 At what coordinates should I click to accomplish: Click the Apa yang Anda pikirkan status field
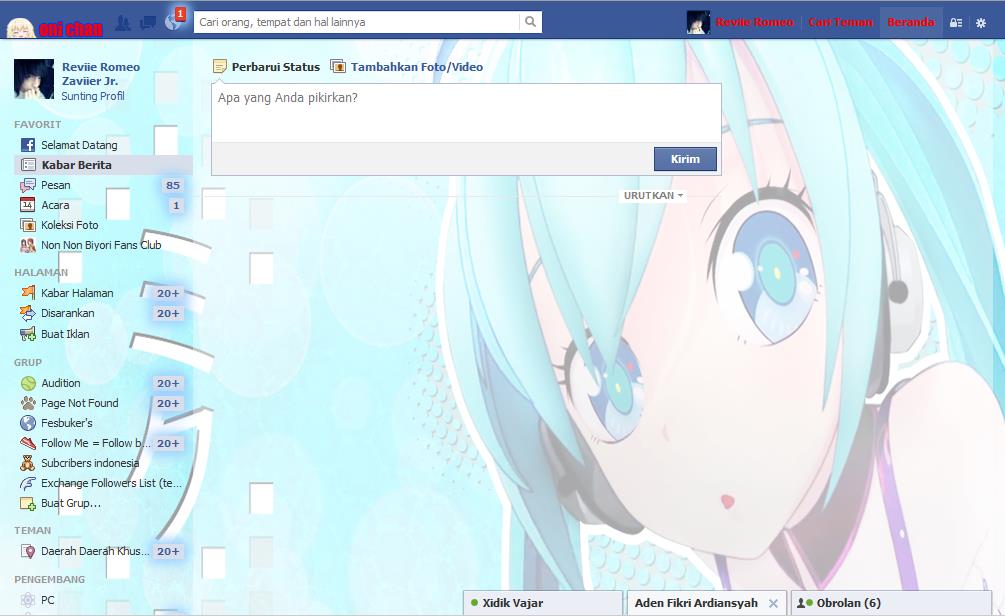[466, 113]
